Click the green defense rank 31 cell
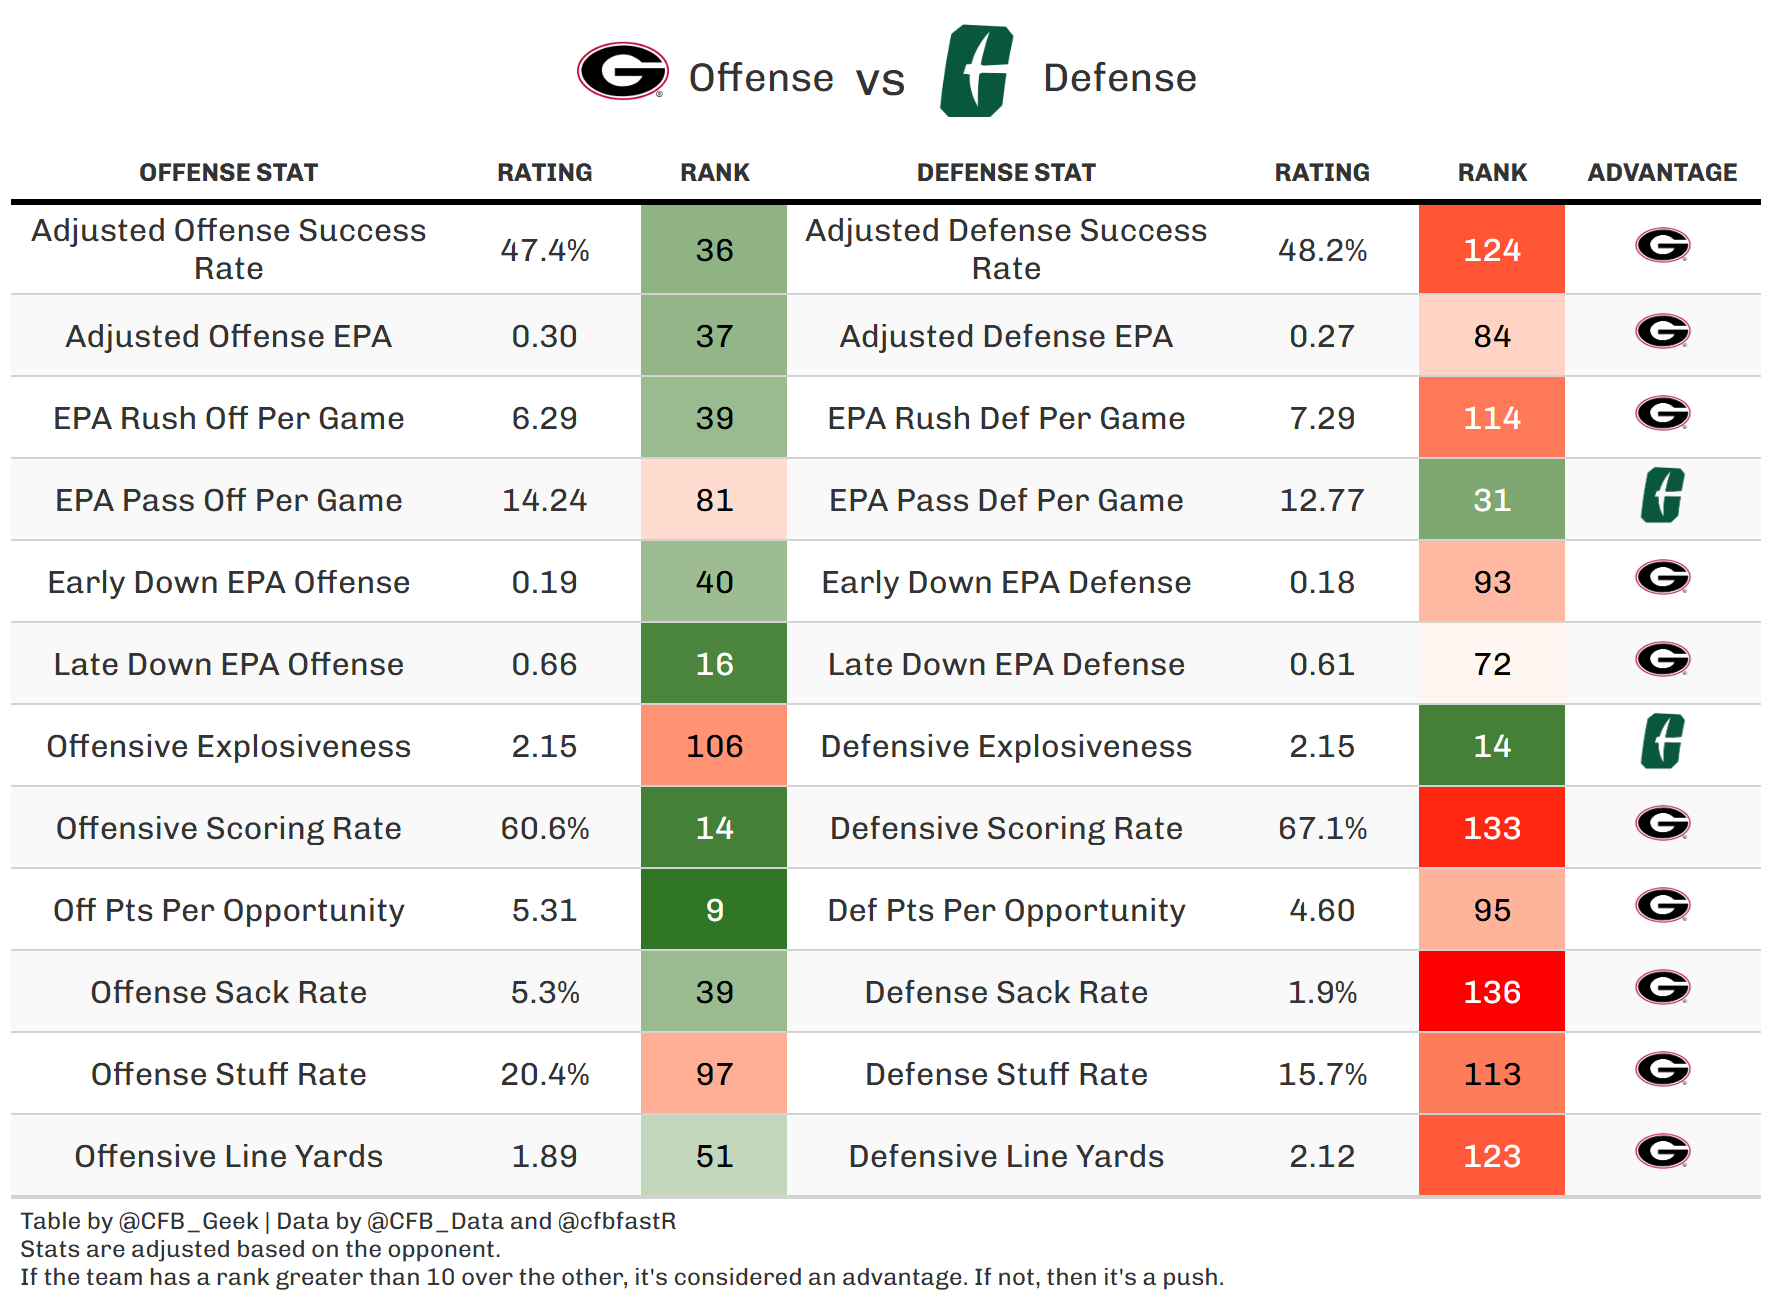 point(1491,500)
